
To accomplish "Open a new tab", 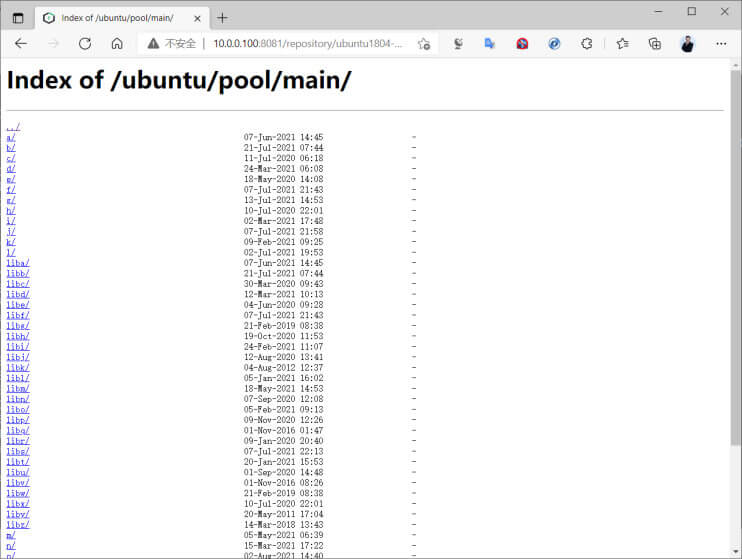I will 222,18.
